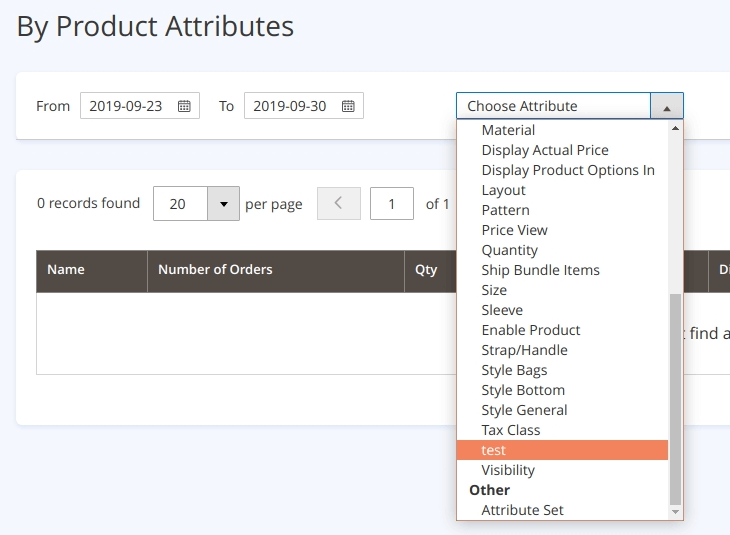730x535 pixels.
Task: Sort by the Name column header
Action: (x=66, y=269)
